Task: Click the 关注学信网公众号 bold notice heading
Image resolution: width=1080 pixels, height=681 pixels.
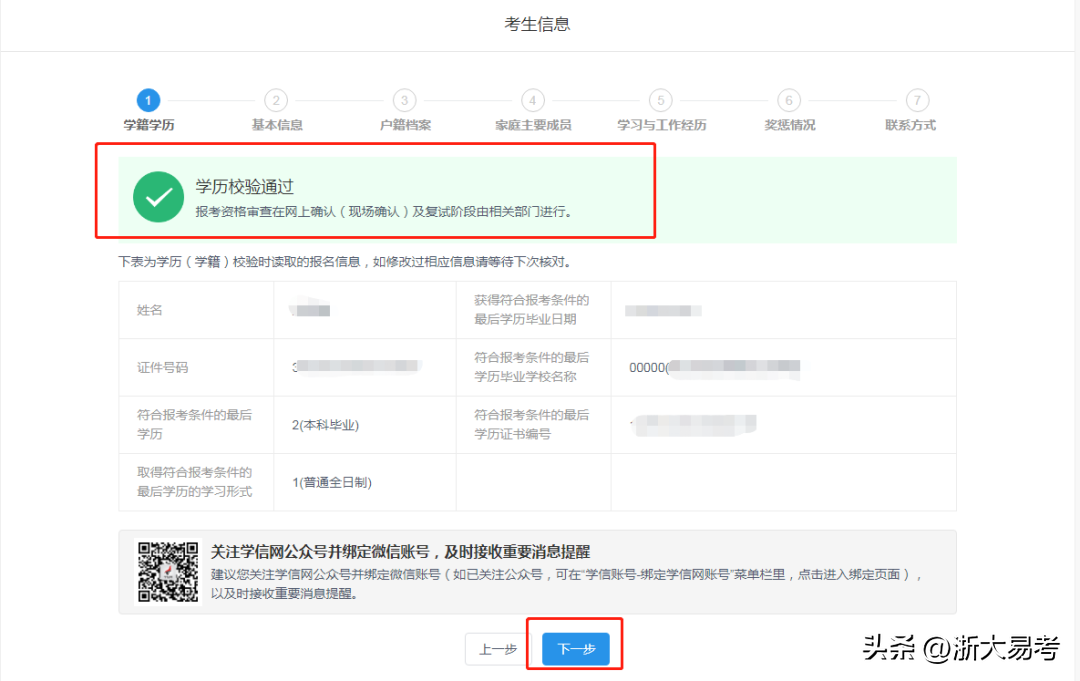Action: pyautogui.click(x=400, y=551)
